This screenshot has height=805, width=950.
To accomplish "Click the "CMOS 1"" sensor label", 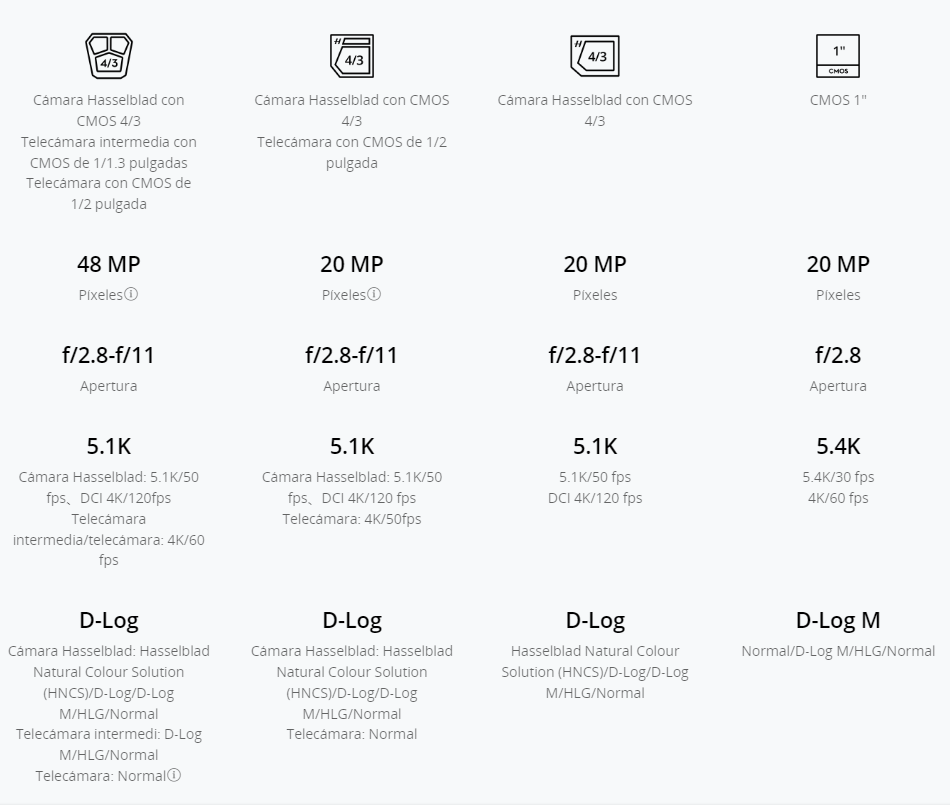I will [x=837, y=100].
